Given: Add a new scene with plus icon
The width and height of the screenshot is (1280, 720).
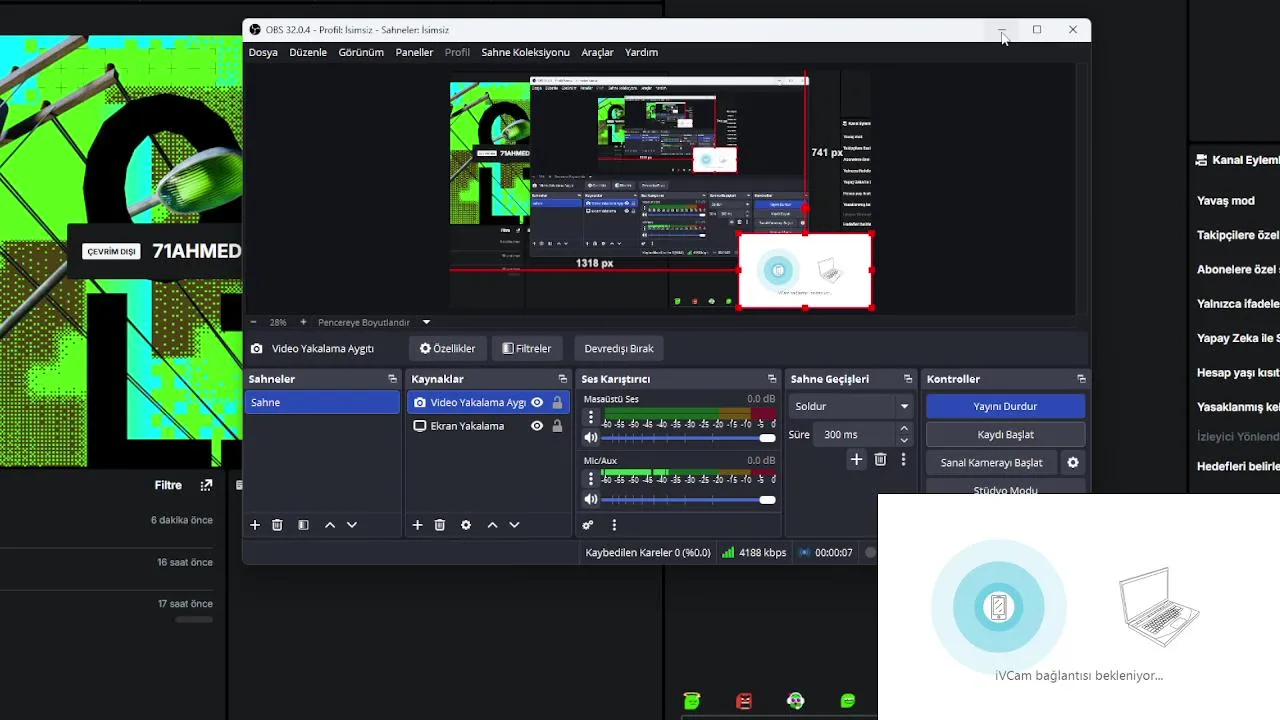Looking at the screenshot, I should pyautogui.click(x=255, y=525).
